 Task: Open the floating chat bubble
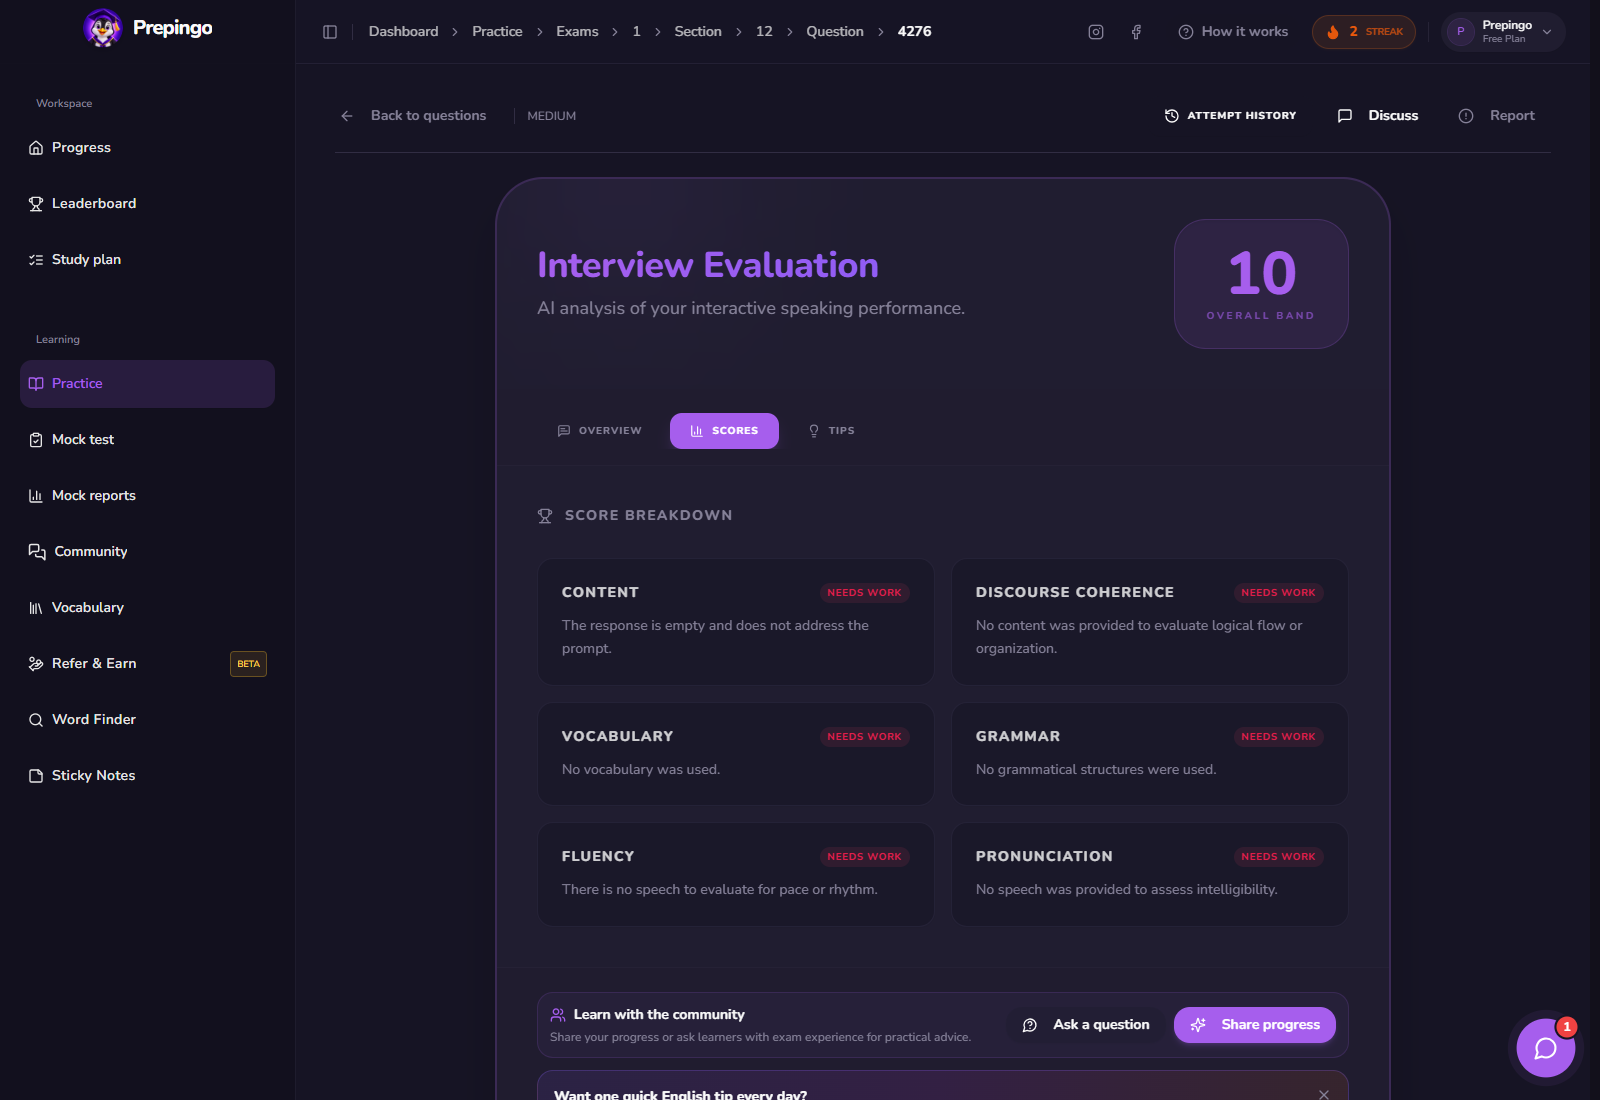tap(1545, 1048)
